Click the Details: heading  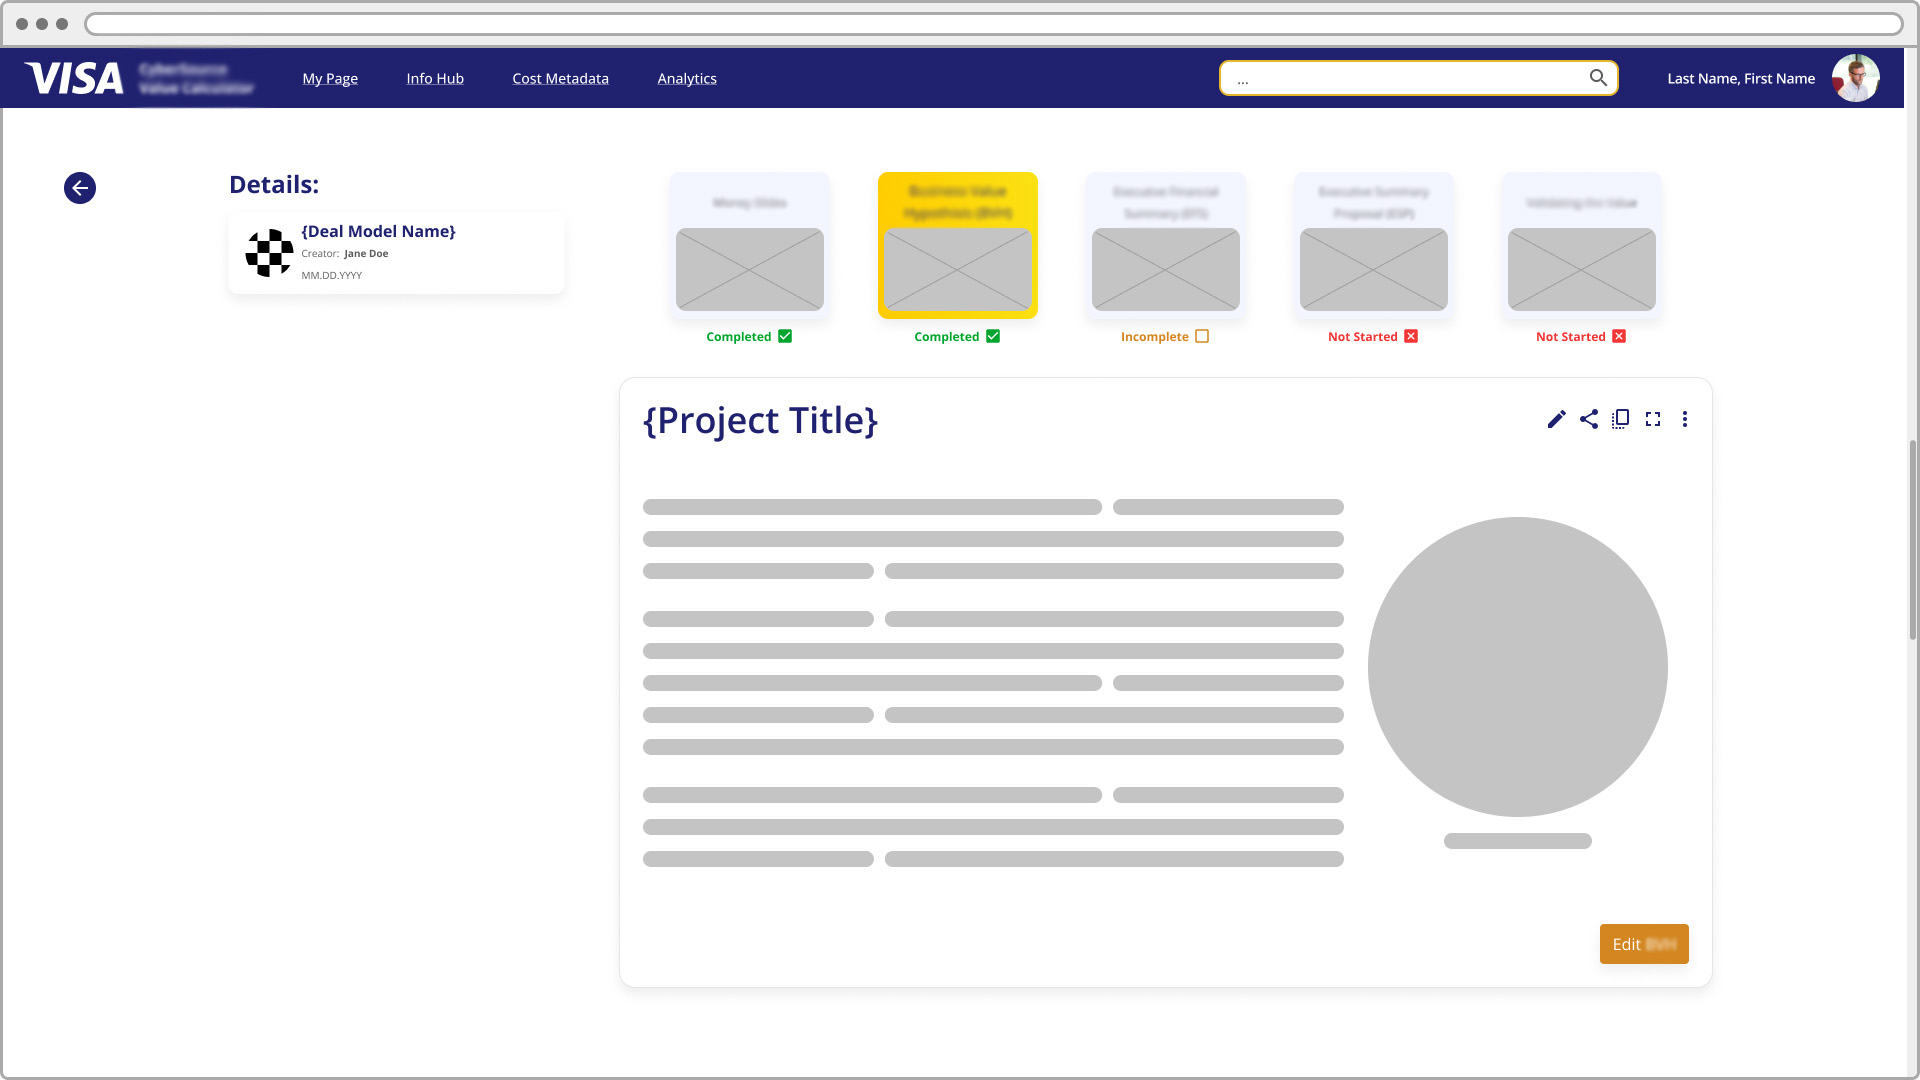coord(274,184)
